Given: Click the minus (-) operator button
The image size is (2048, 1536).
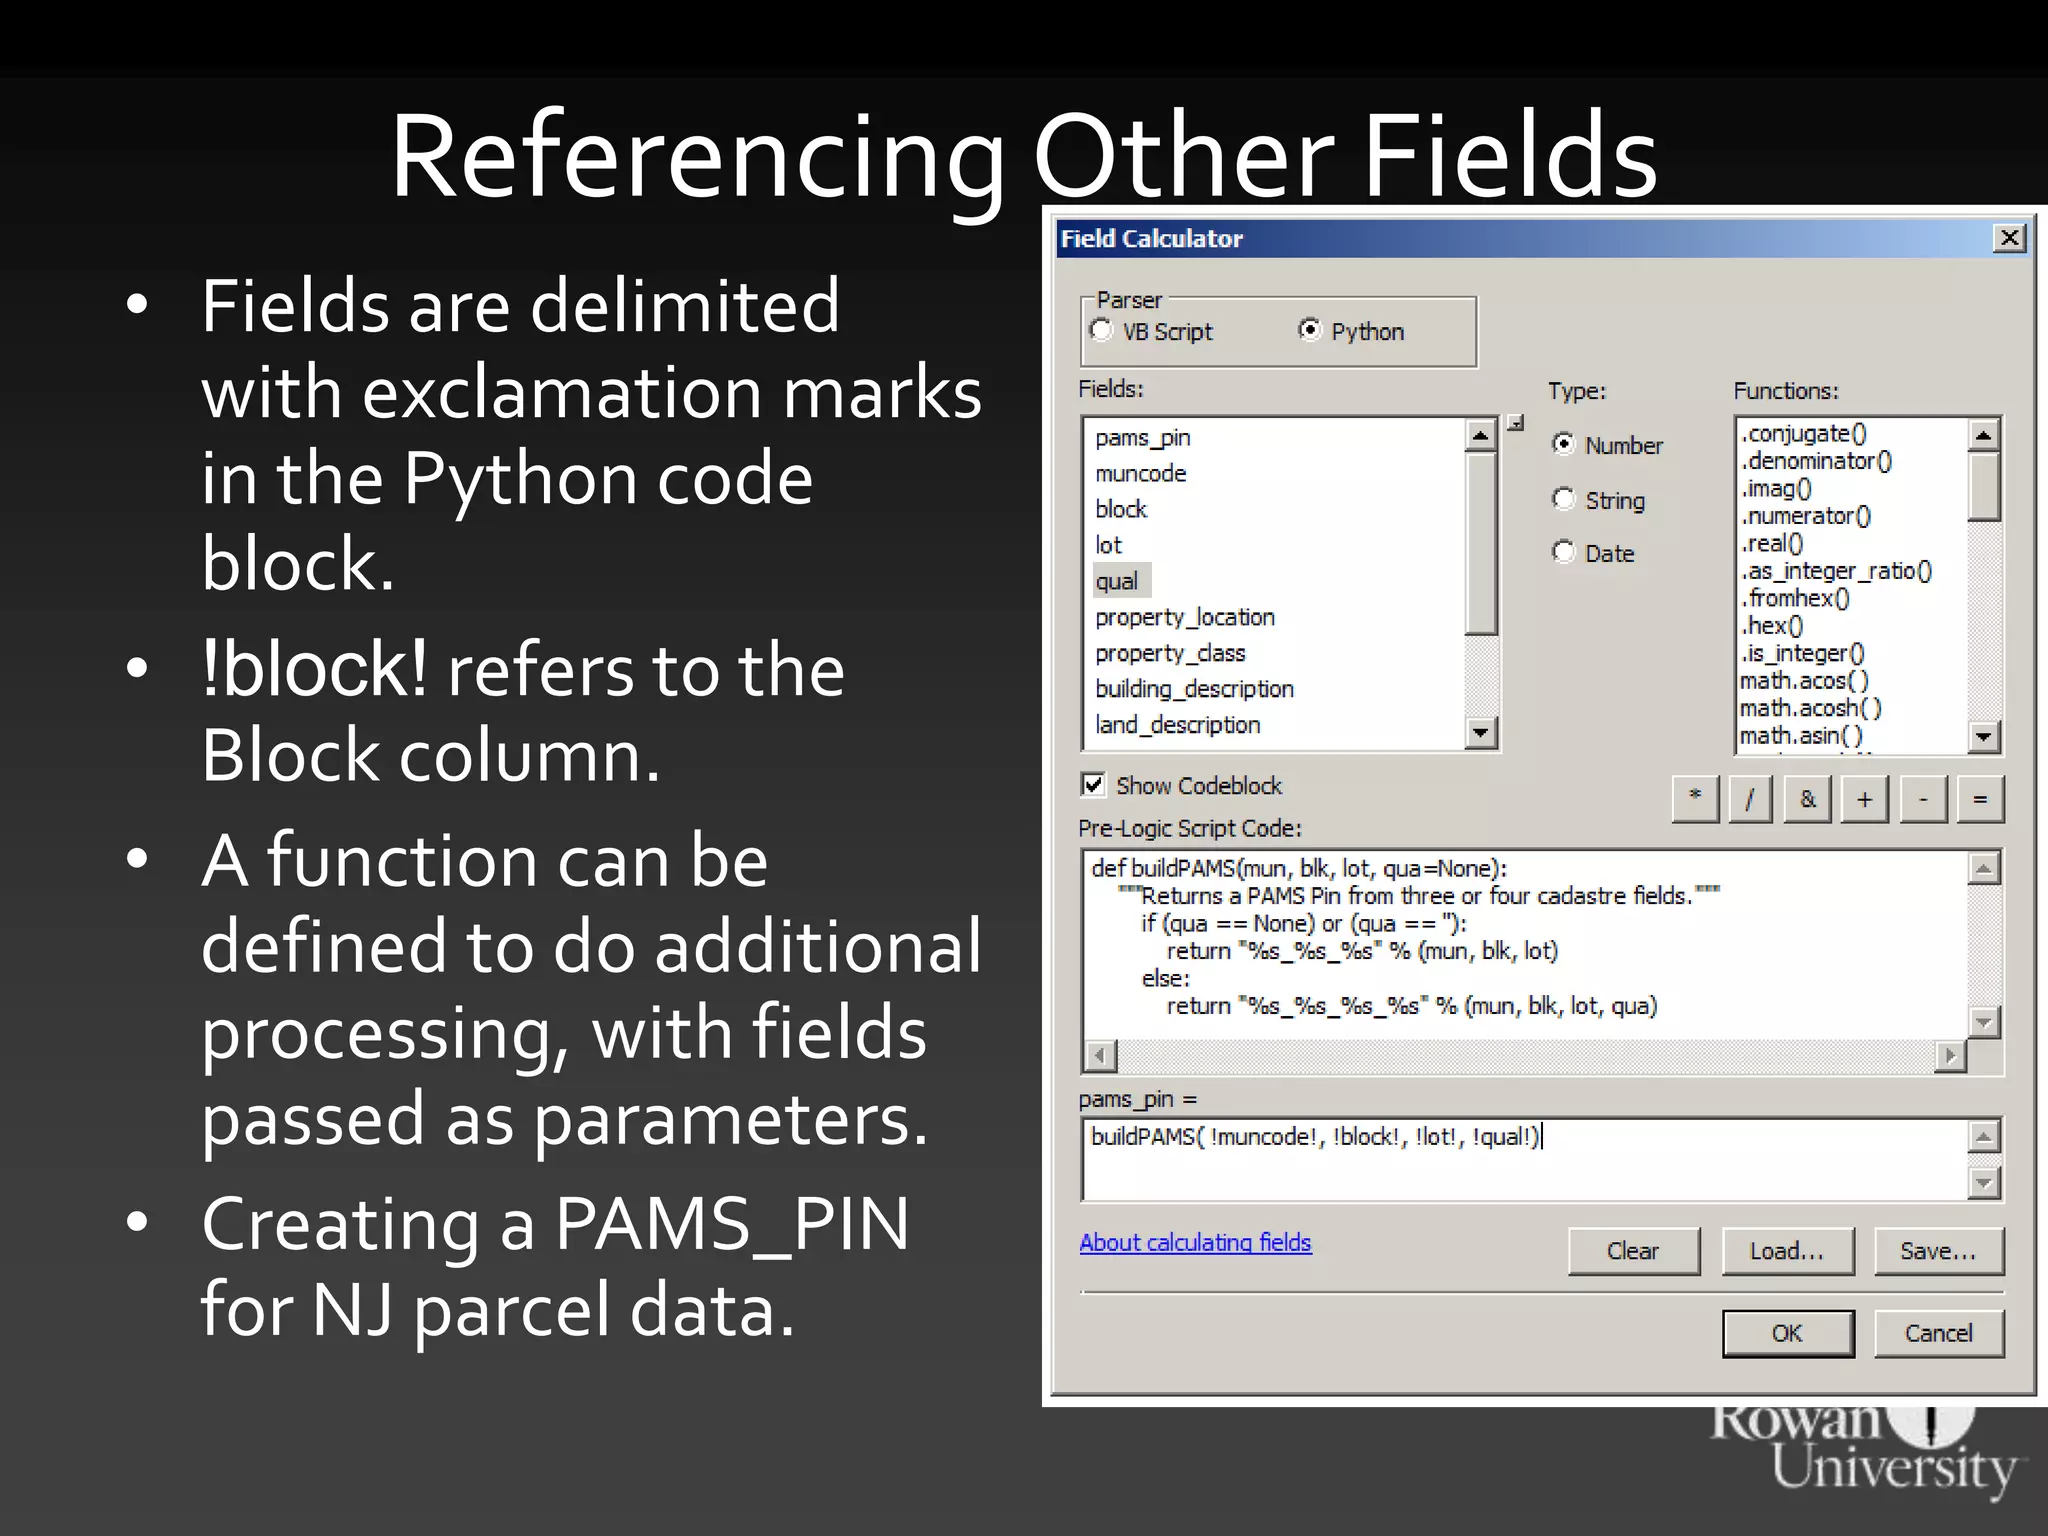Looking at the screenshot, I should point(1922,799).
